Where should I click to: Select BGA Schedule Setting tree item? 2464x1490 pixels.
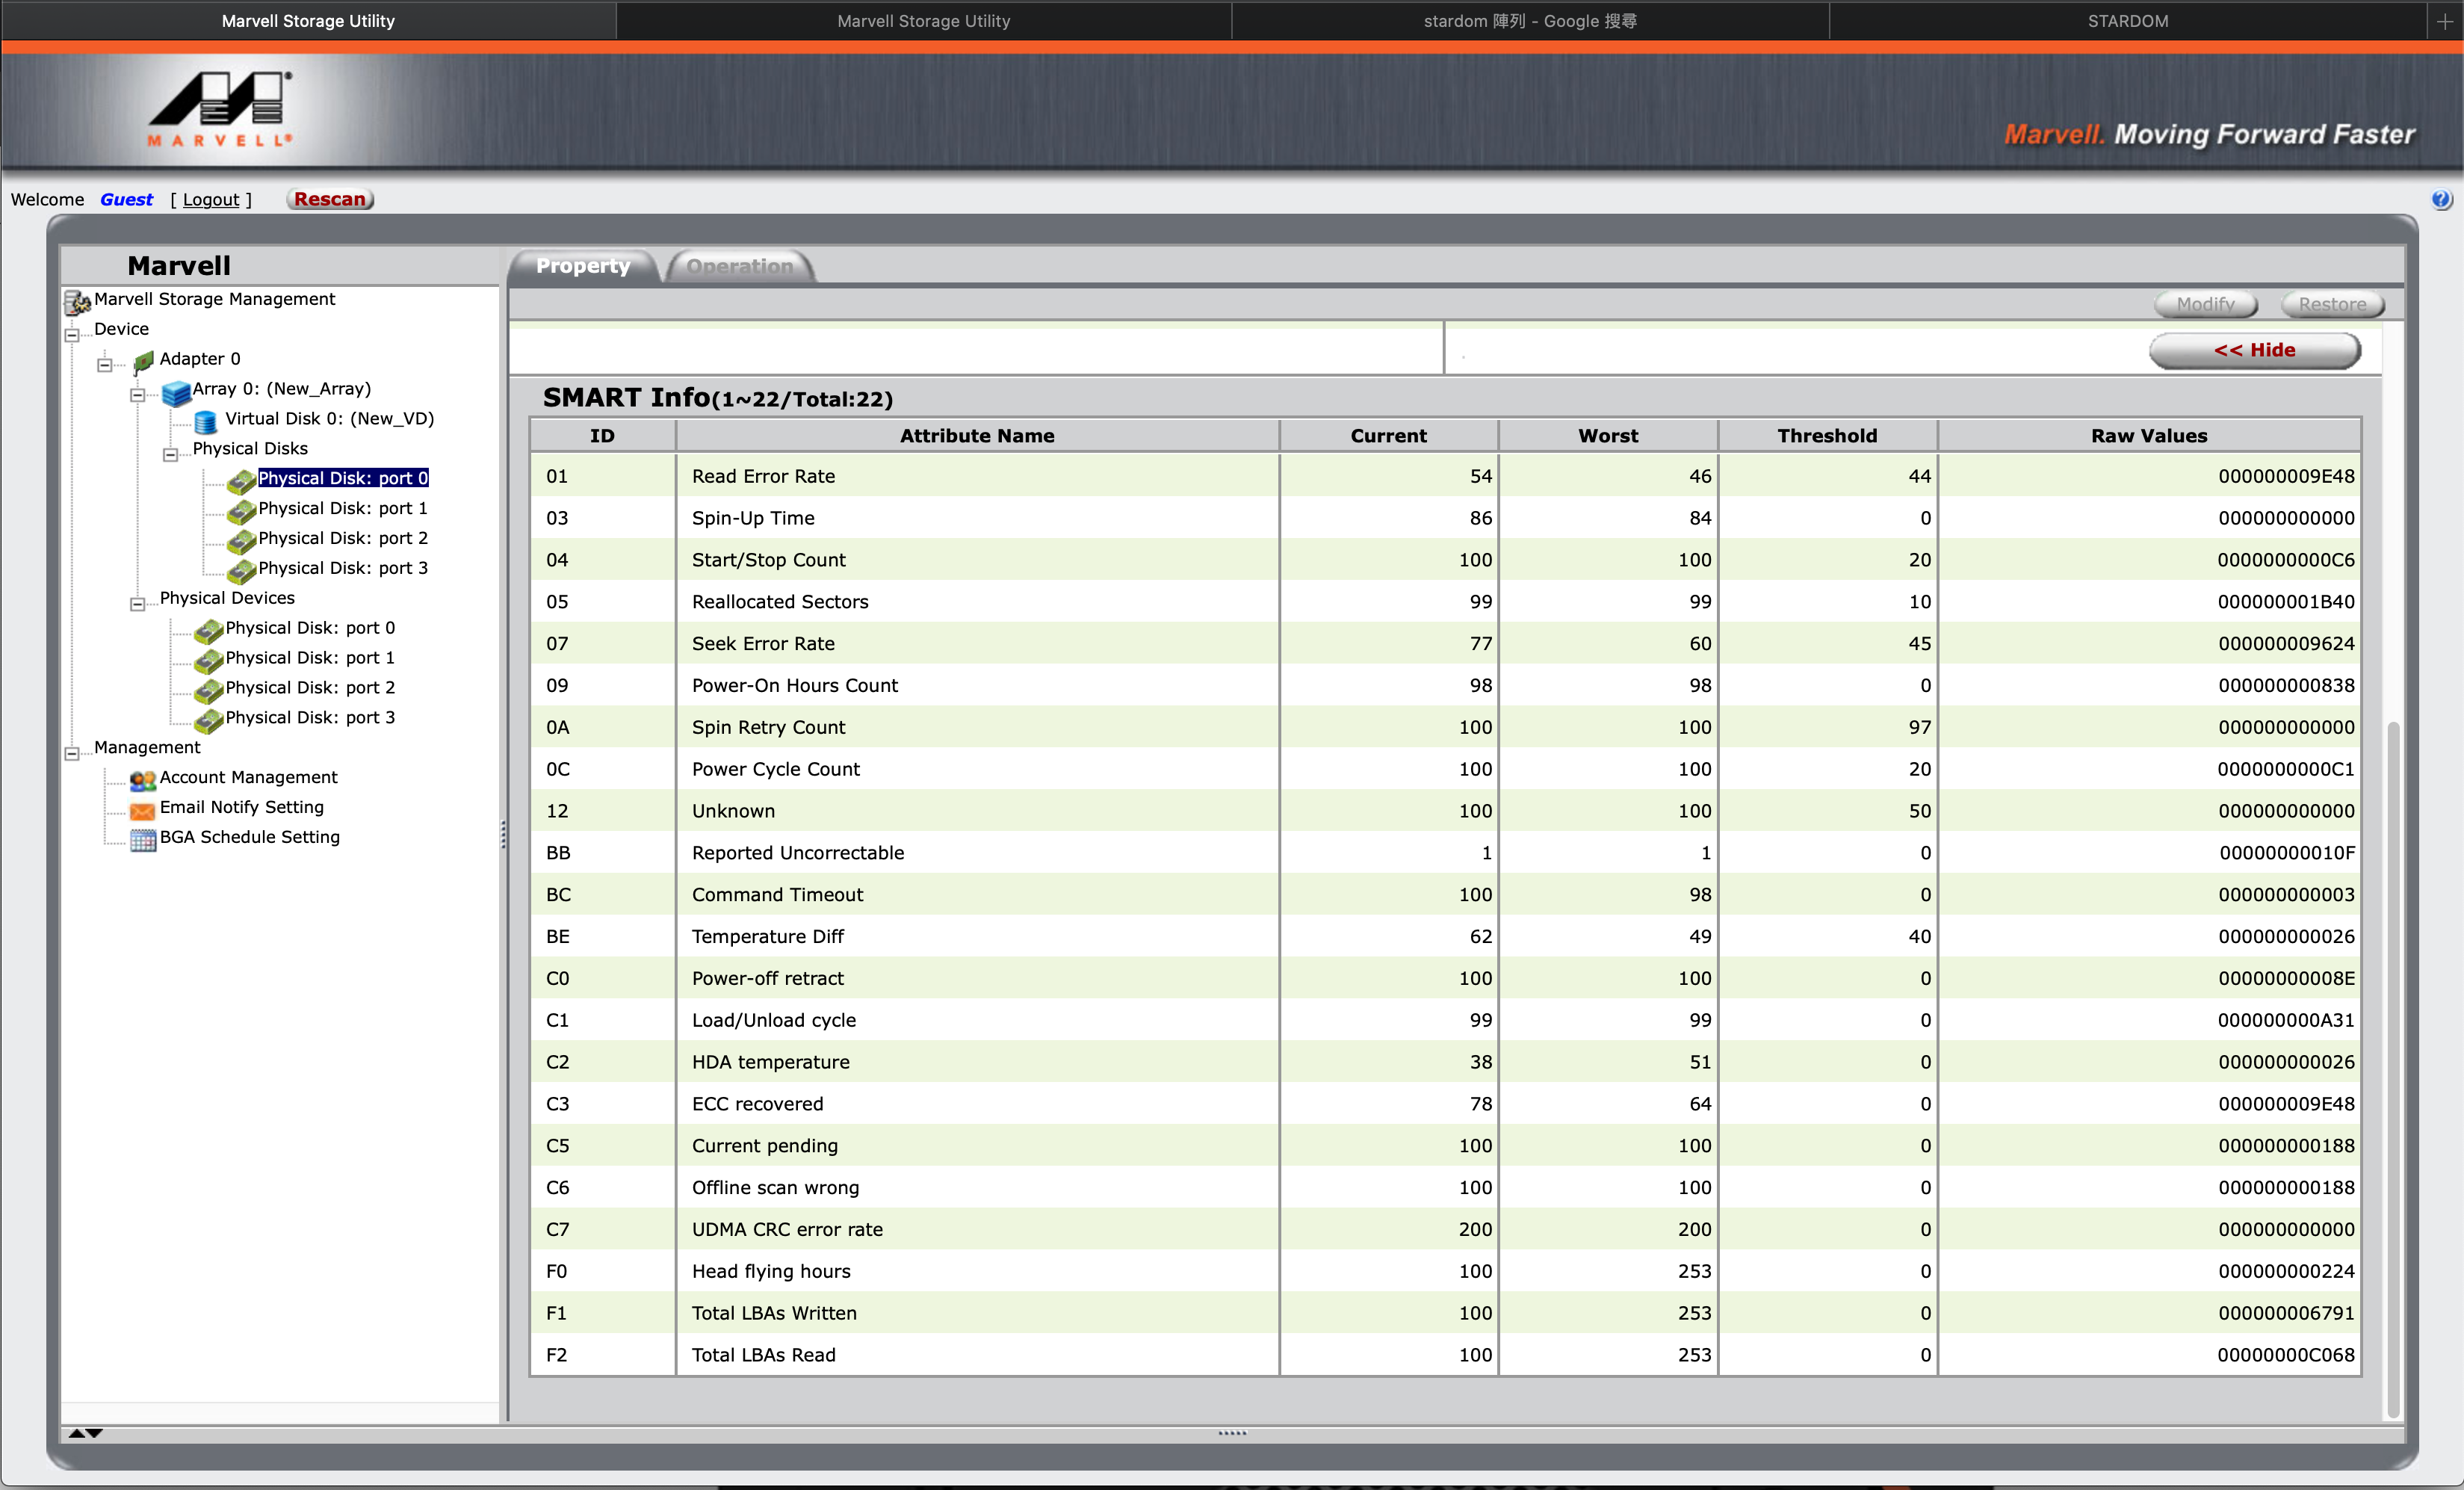[x=249, y=837]
